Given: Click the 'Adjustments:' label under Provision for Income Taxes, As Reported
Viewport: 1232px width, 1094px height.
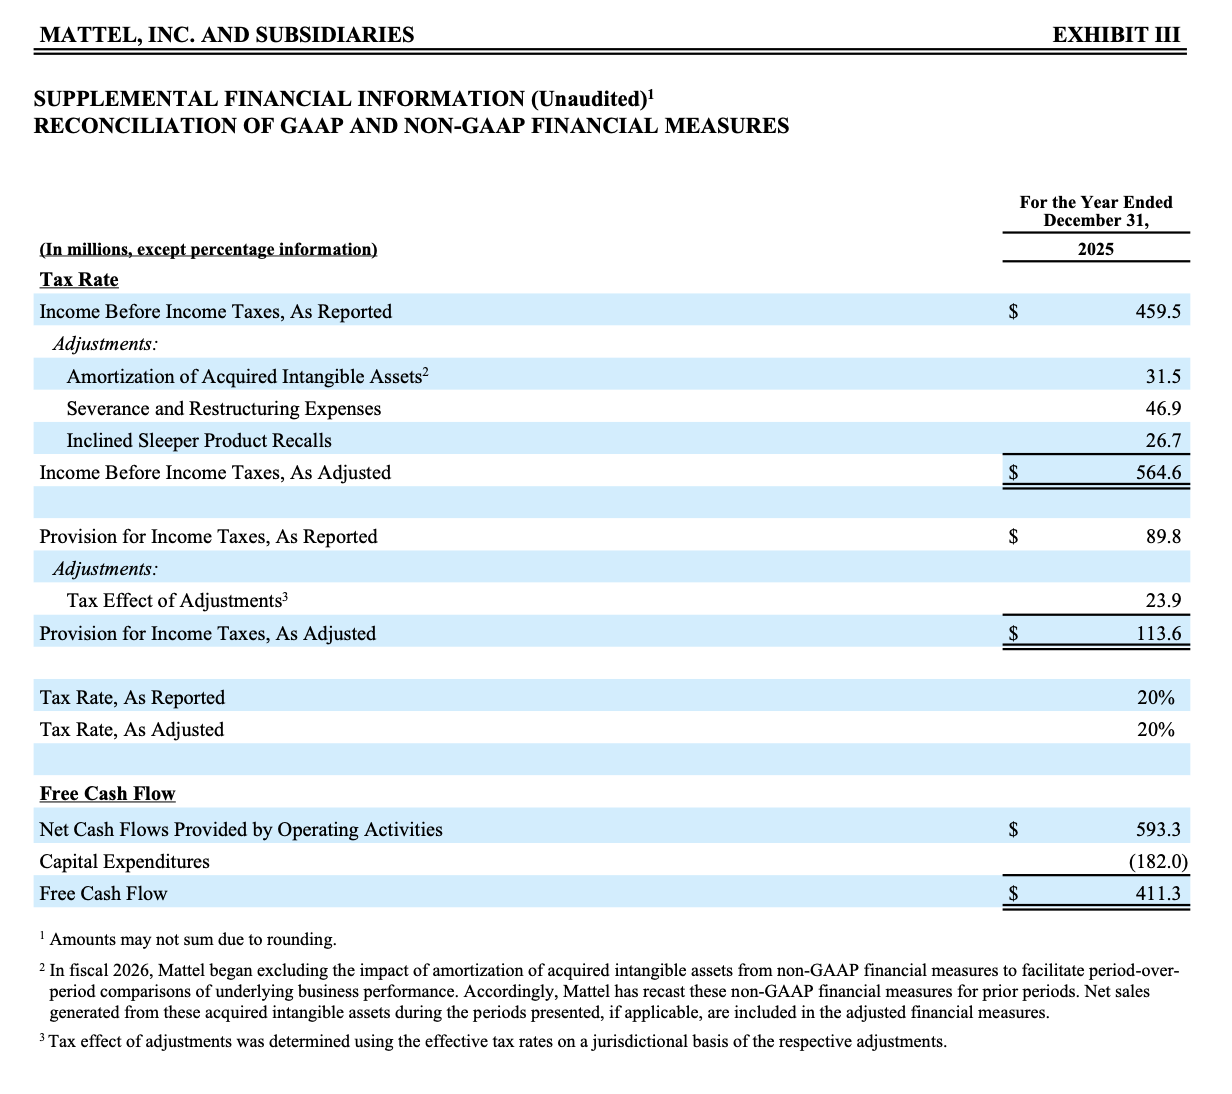Looking at the screenshot, I should click(105, 569).
